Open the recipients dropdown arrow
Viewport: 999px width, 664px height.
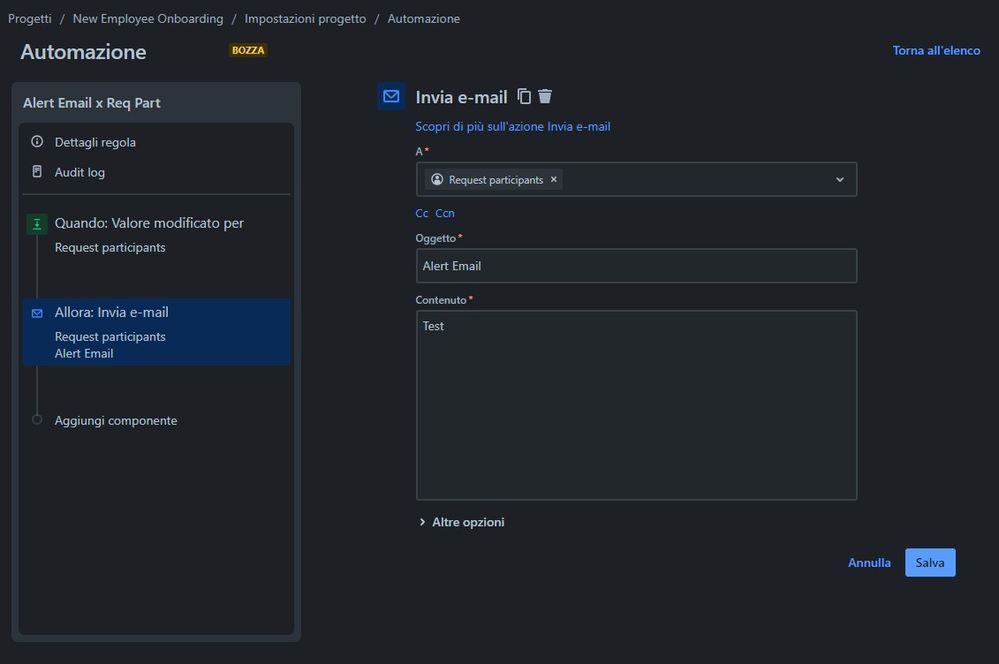tap(840, 180)
